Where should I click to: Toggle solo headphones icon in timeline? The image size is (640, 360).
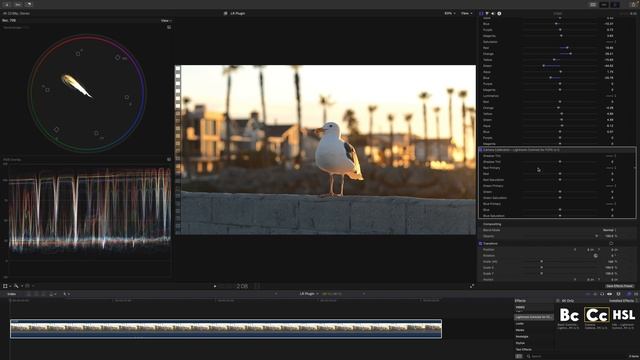pyautogui.click(x=602, y=294)
